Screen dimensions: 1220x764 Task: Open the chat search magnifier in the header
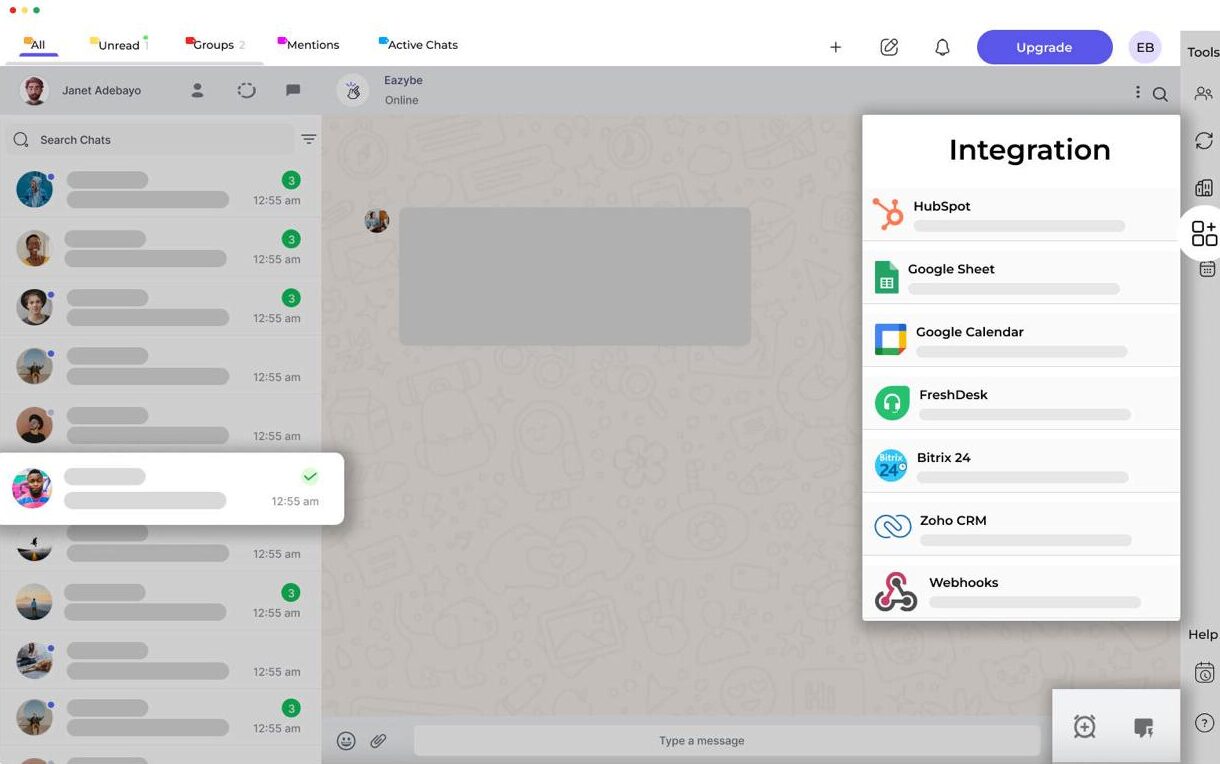(x=1160, y=91)
